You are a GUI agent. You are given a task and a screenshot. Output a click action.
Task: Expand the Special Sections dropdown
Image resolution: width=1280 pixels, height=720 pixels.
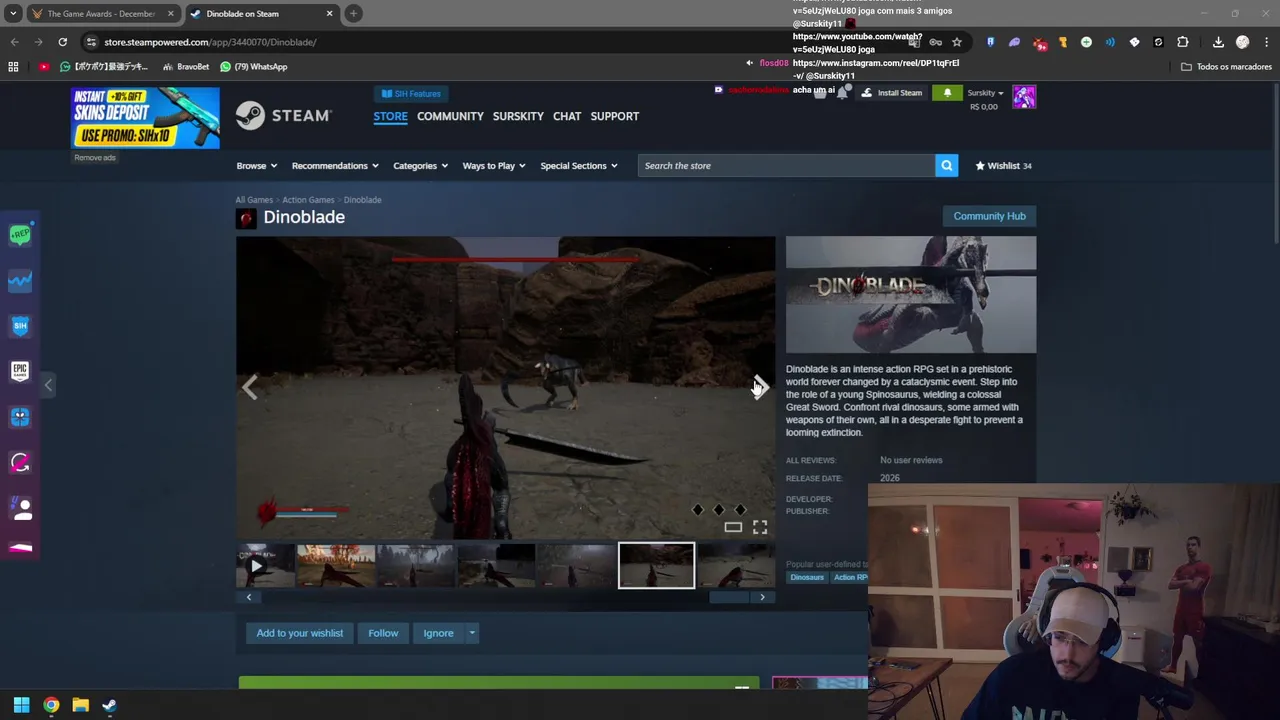[x=579, y=166]
